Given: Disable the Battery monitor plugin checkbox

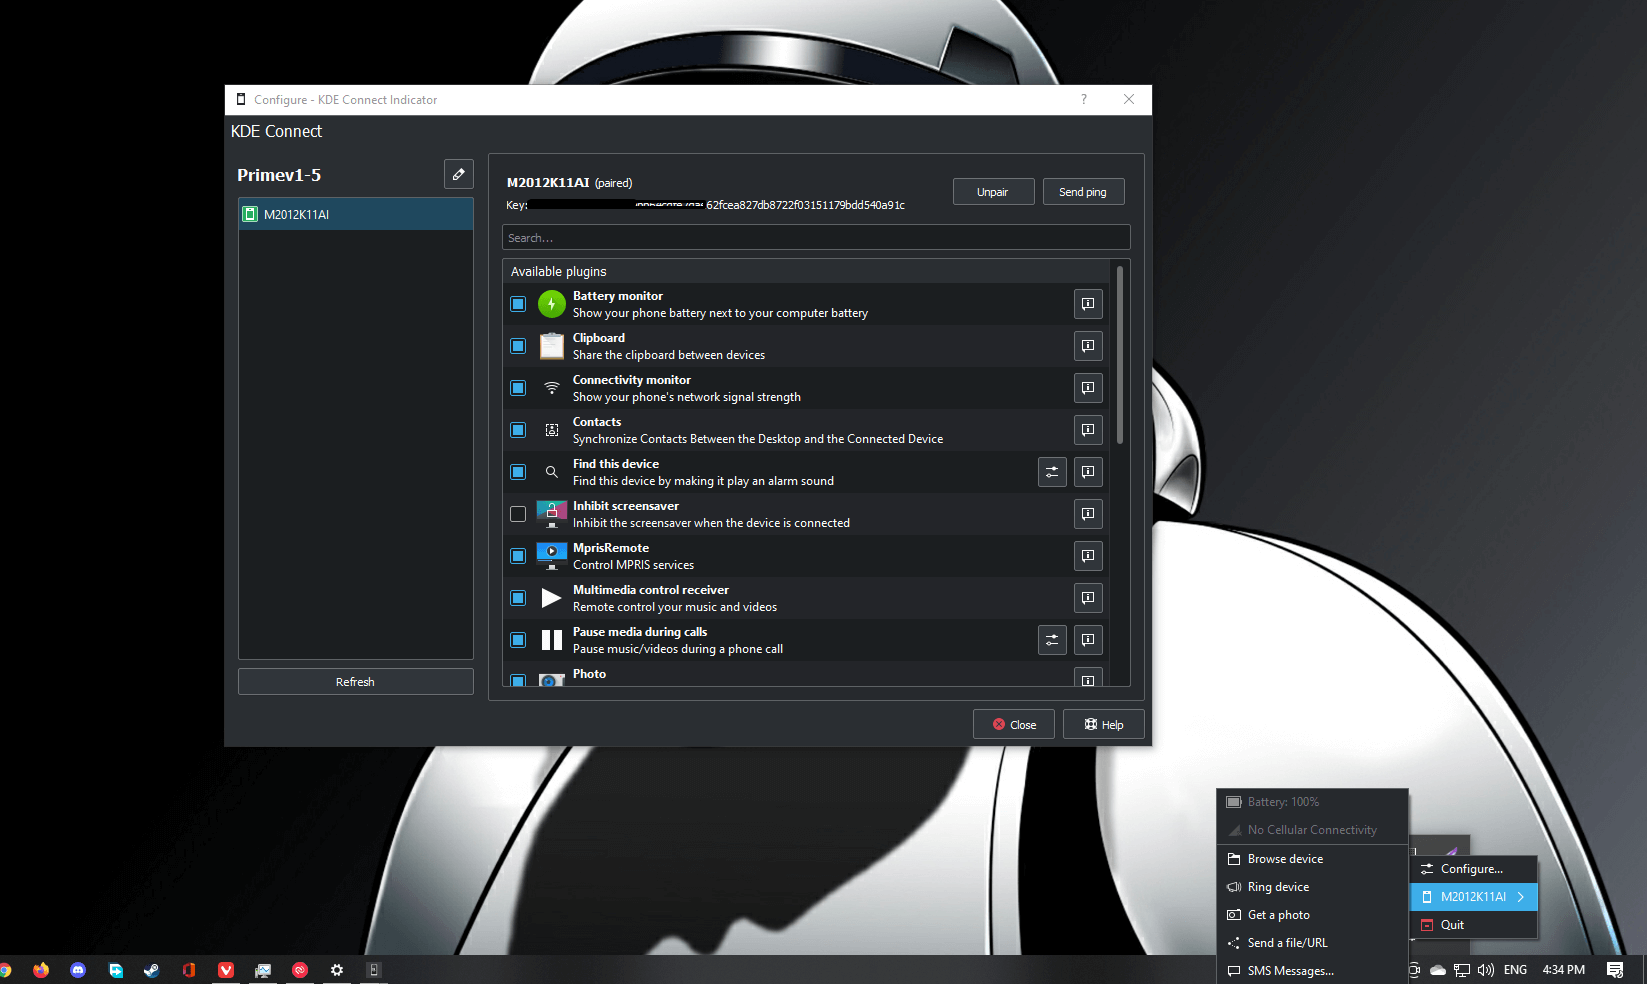Looking at the screenshot, I should tap(518, 304).
